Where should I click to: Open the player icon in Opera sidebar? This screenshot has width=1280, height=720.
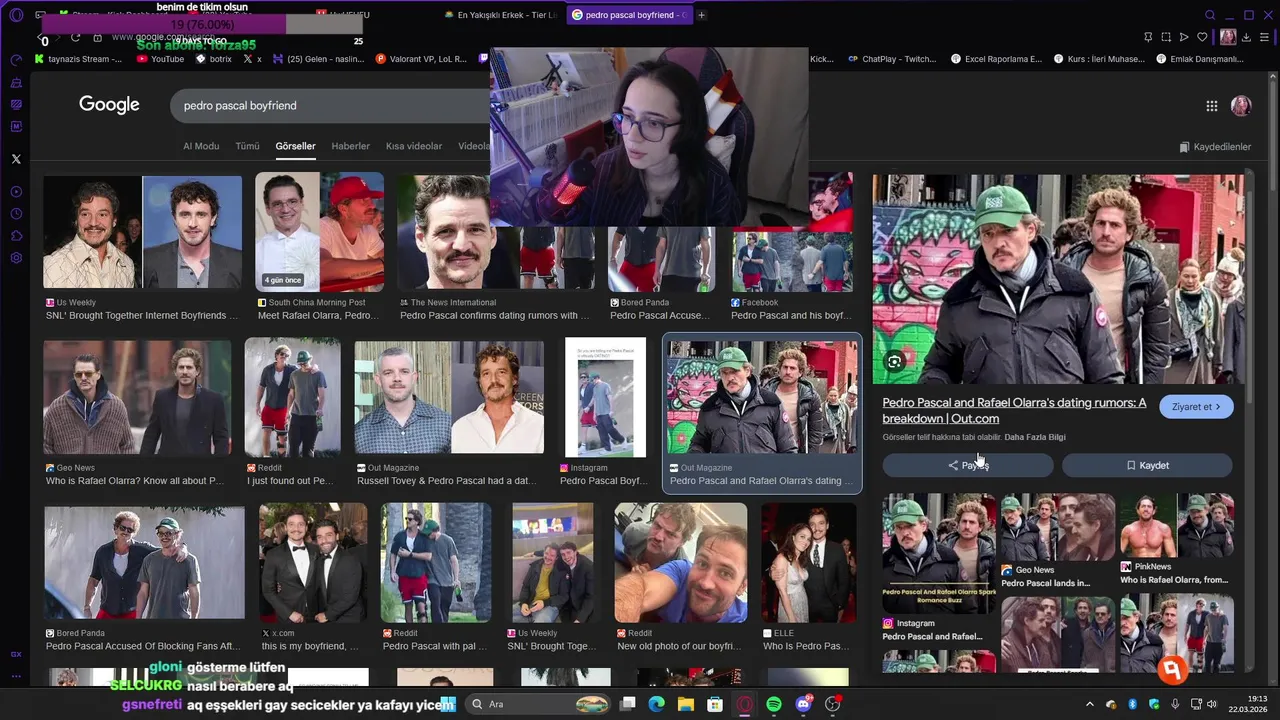[x=16, y=192]
